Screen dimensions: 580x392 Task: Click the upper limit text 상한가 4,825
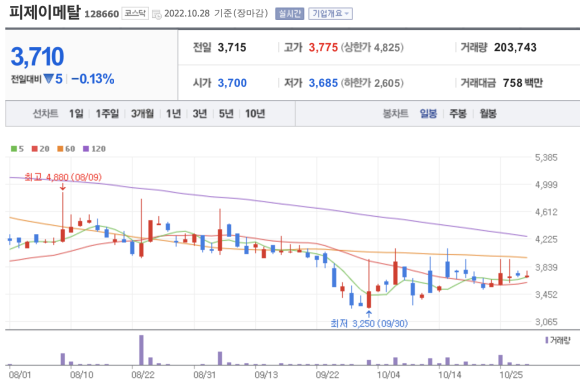pos(372,47)
